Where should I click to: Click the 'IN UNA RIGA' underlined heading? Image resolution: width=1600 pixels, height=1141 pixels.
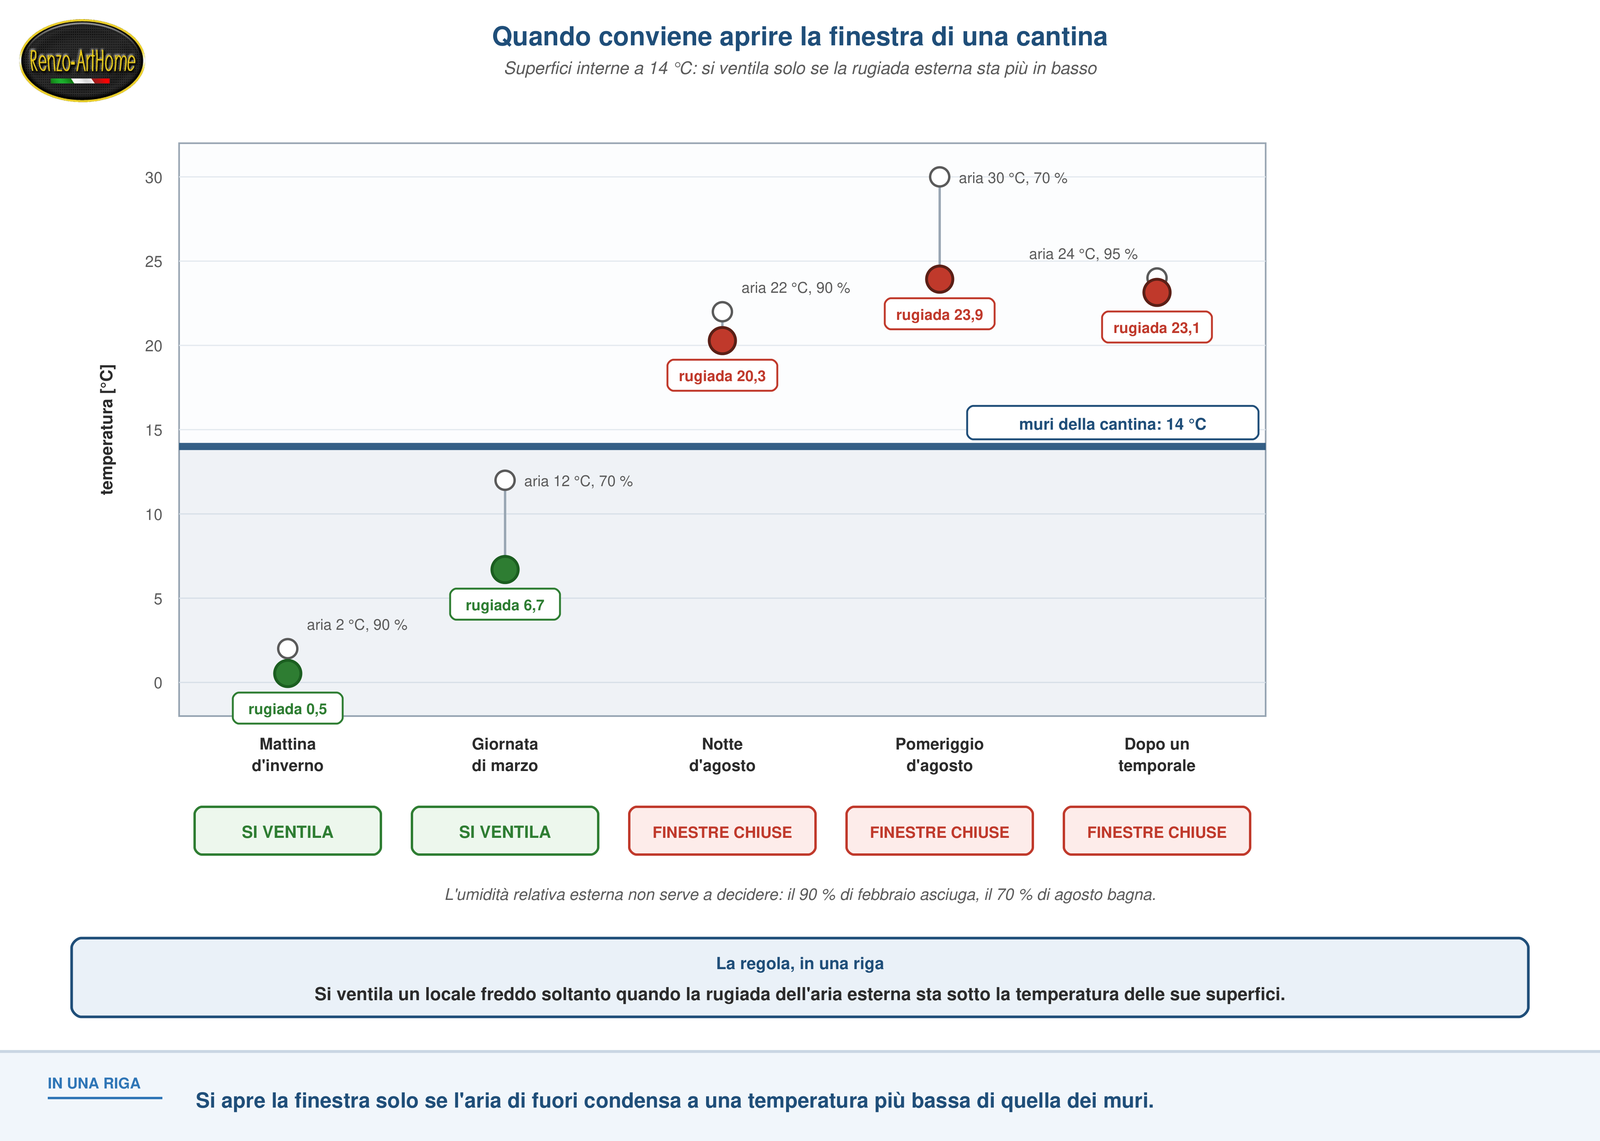point(94,1084)
